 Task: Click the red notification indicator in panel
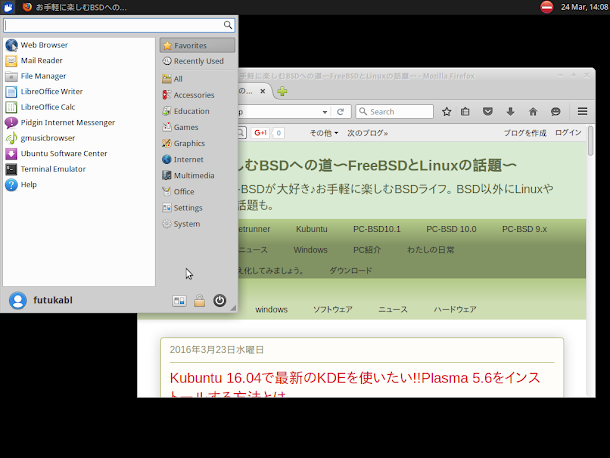pyautogui.click(x=547, y=7)
